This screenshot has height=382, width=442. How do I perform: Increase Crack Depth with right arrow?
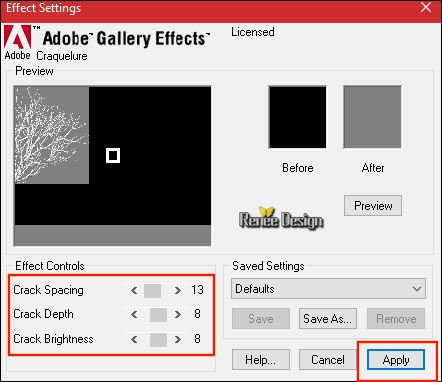click(178, 314)
